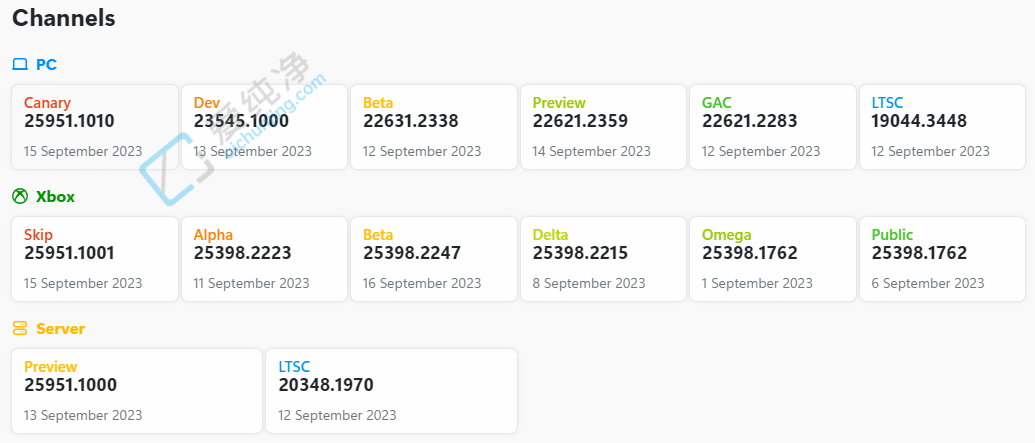Open the Server channels section link
The image size is (1035, 443).
[x=60, y=329]
